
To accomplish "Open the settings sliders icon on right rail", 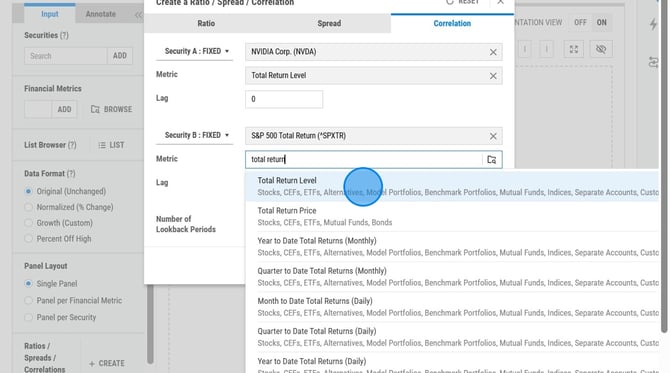I will pyautogui.click(x=653, y=62).
